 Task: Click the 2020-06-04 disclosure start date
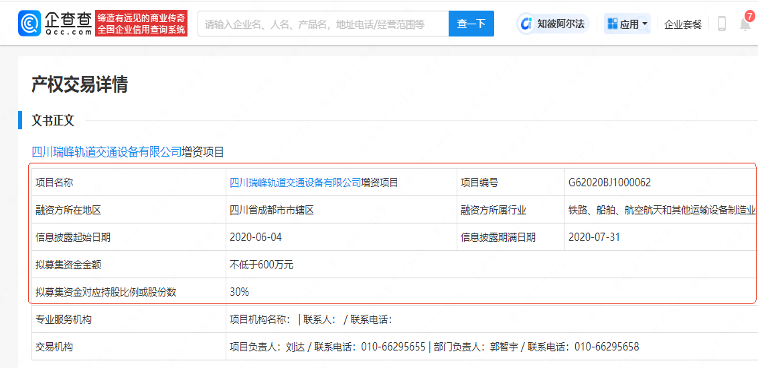(x=256, y=237)
